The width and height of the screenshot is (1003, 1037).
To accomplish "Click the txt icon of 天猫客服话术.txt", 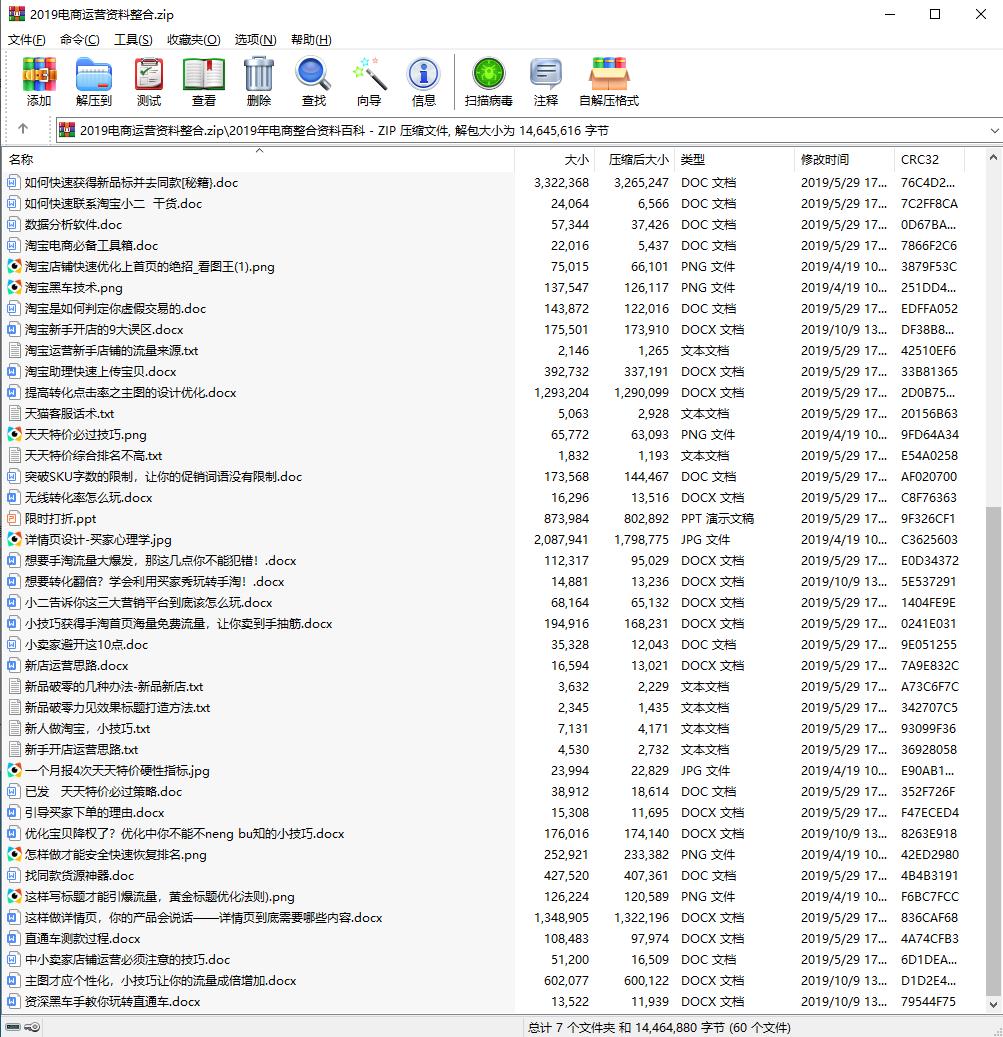I will [x=14, y=413].
